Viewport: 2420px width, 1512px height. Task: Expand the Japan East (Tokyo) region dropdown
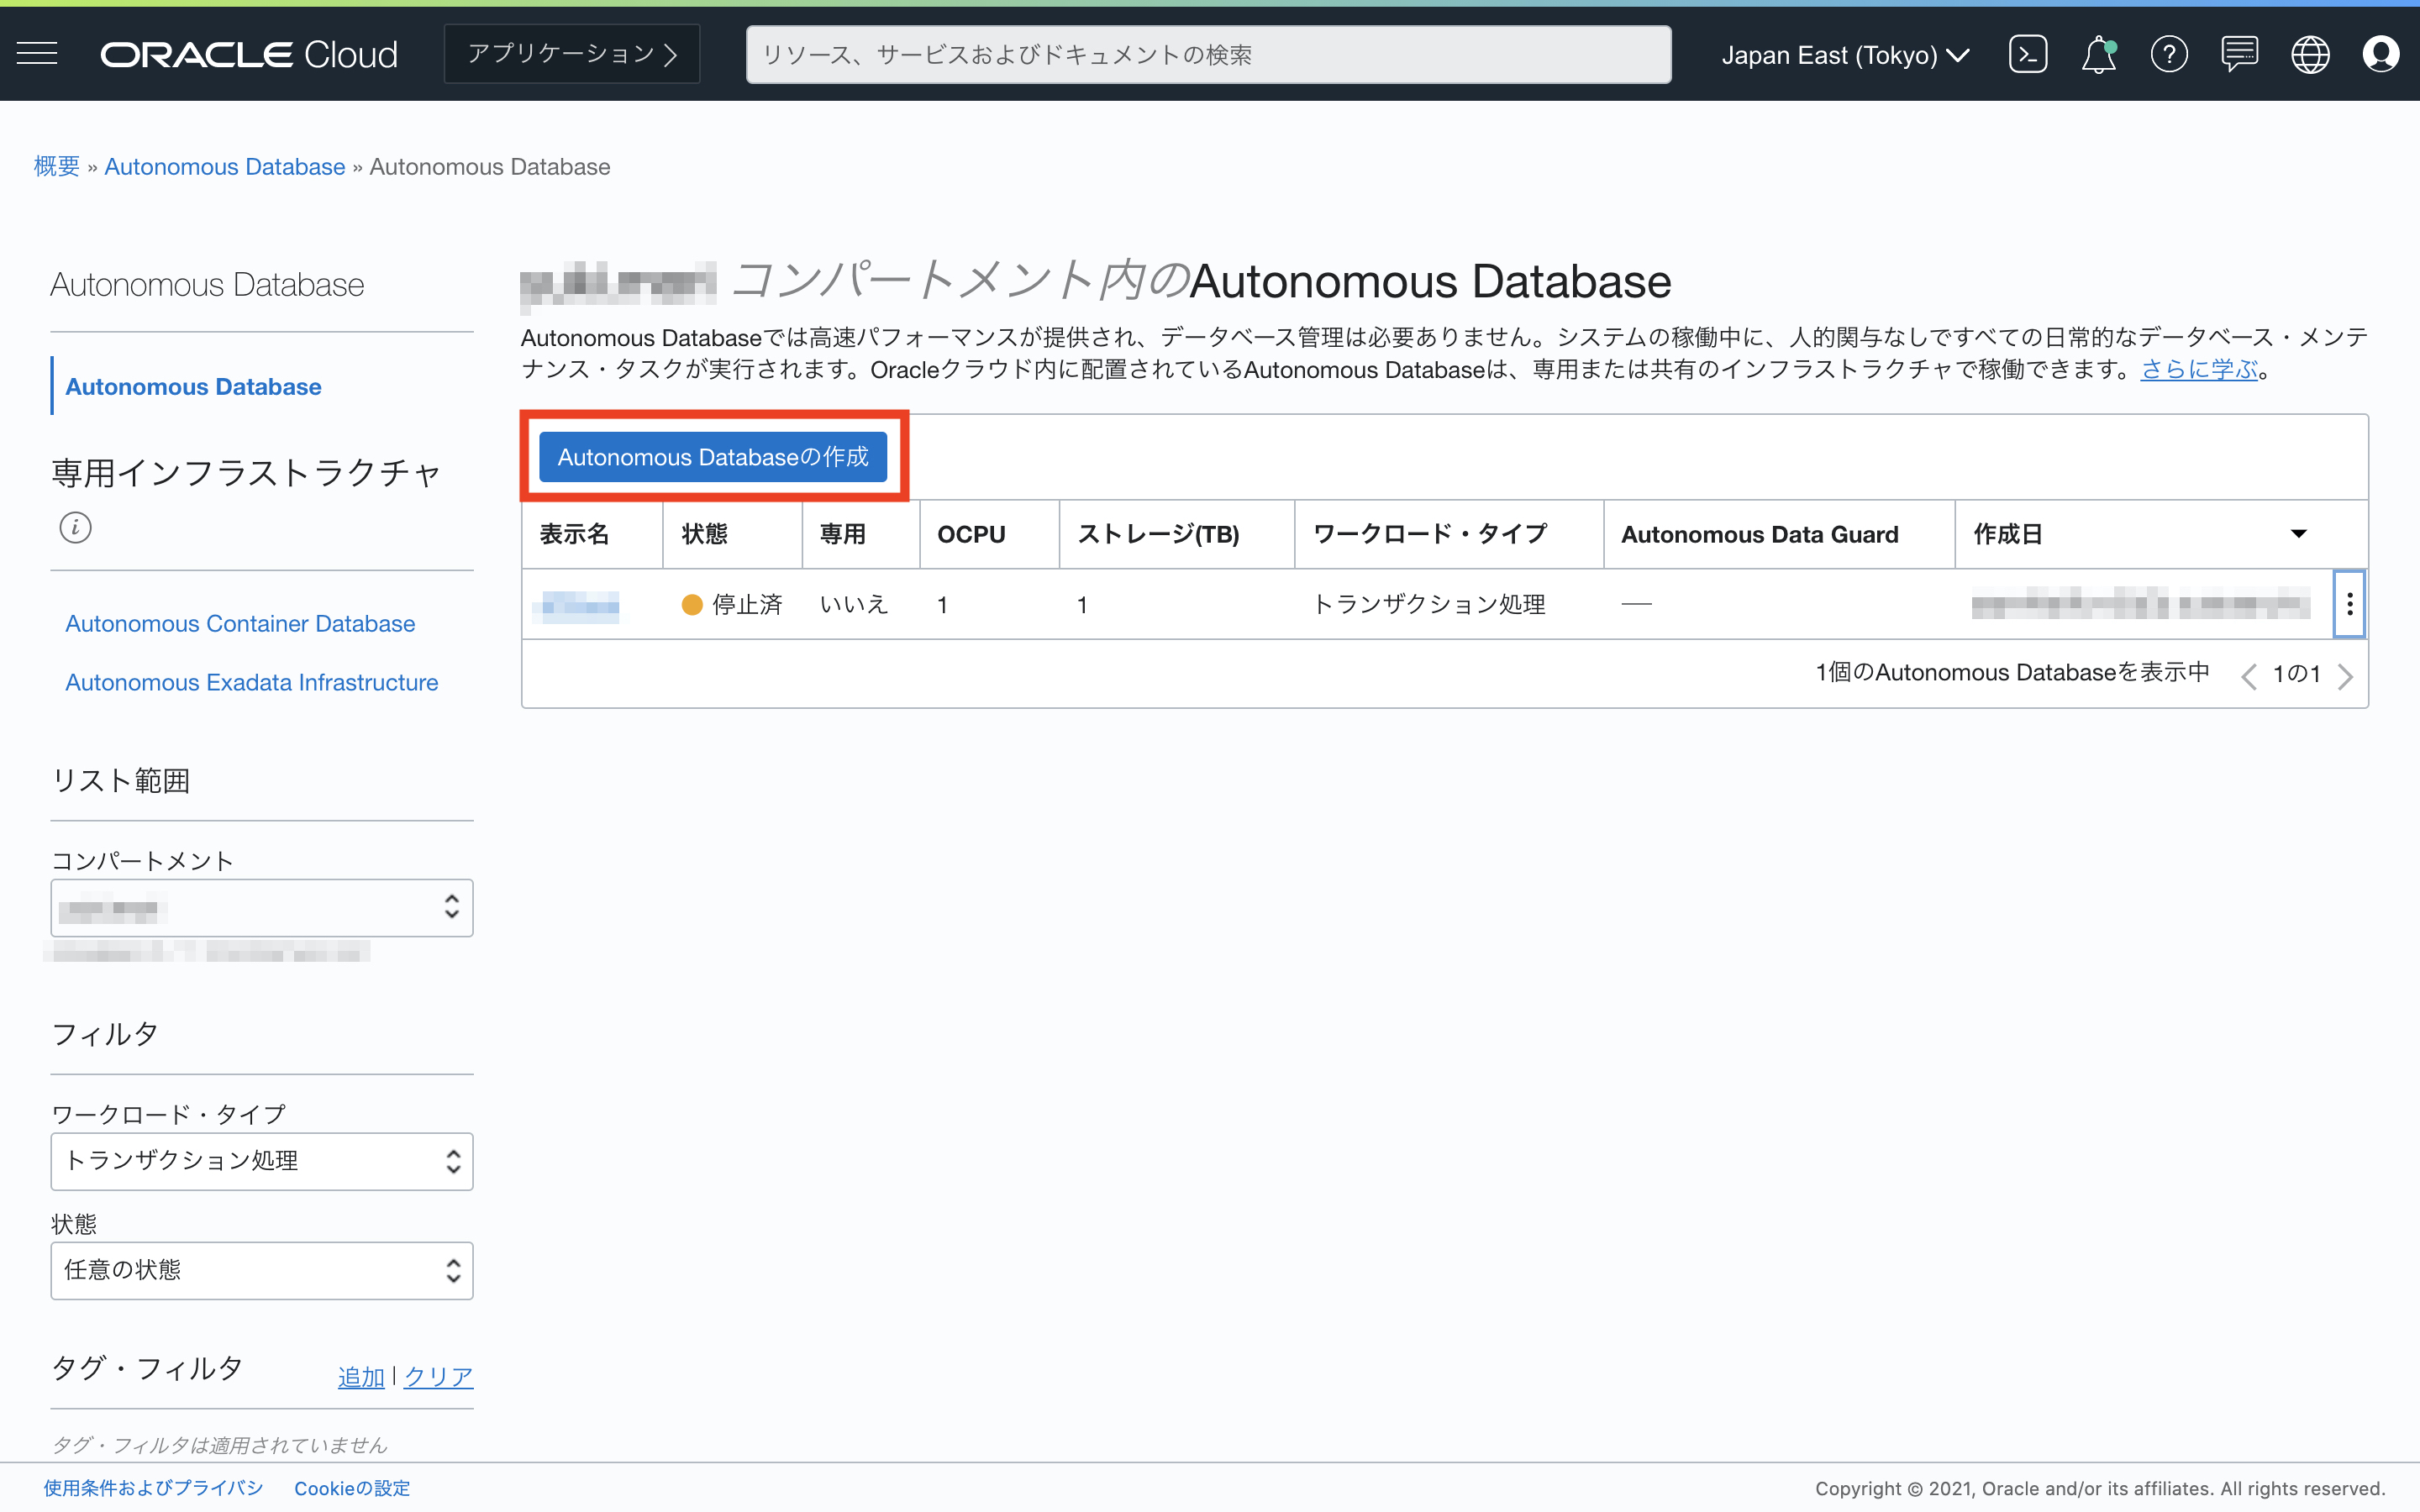coord(1845,55)
